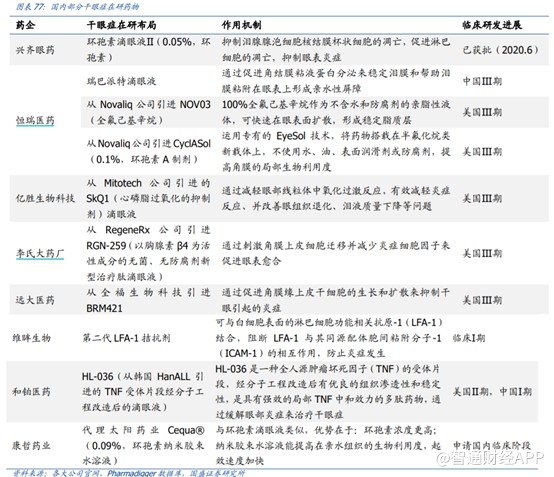Click the 第二代 LFA-1 拮抗剂 drug cell
The width and height of the screenshot is (554, 477).
(x=126, y=338)
